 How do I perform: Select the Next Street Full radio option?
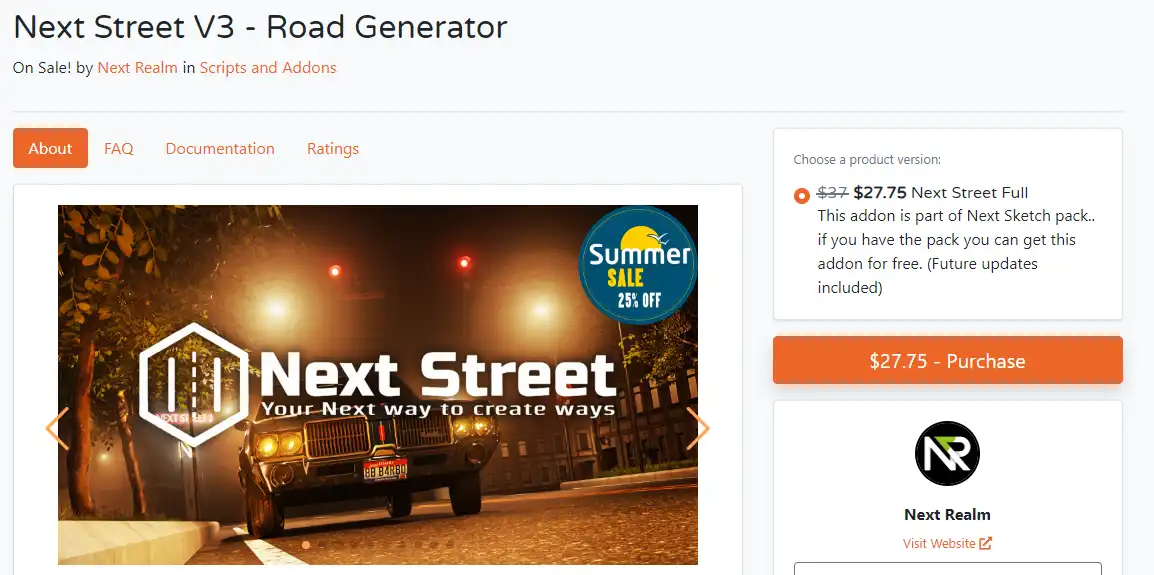[x=801, y=196]
